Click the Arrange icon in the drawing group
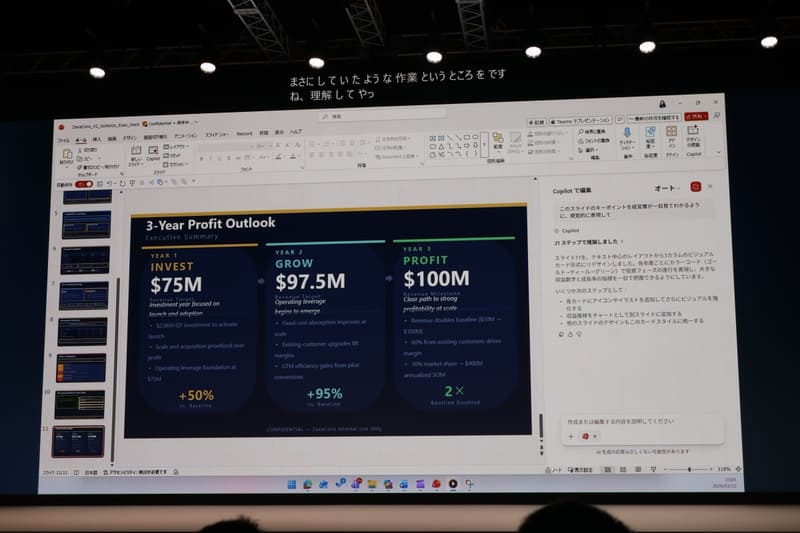800x533 pixels. point(498,138)
